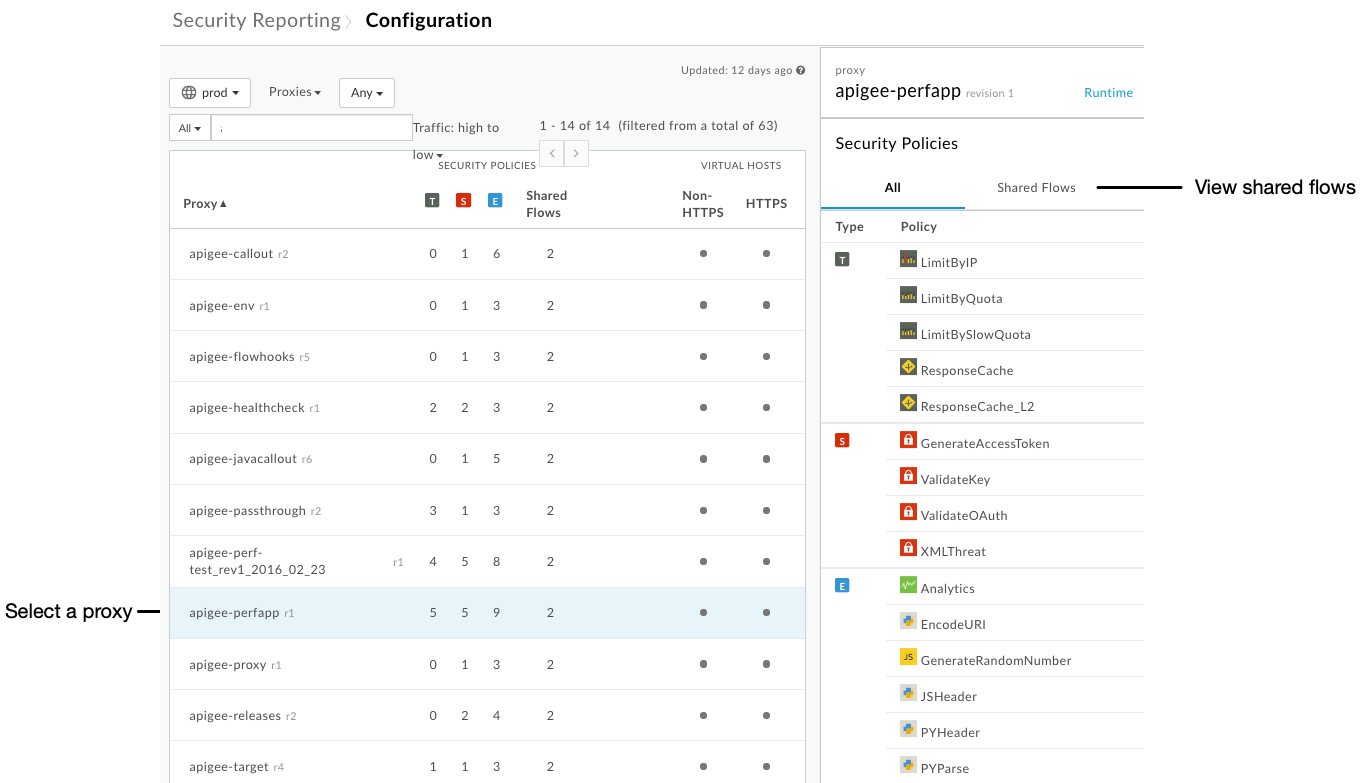
Task: Toggle the S security policies filter badge
Action: (463, 200)
